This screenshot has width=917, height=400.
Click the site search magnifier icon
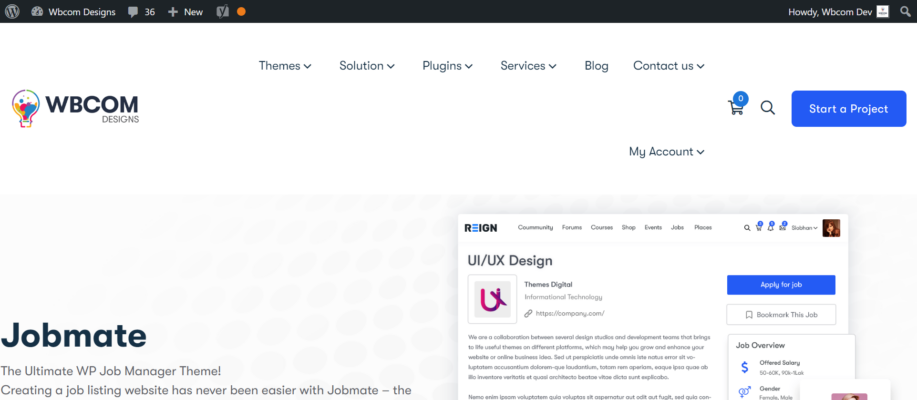[767, 108]
